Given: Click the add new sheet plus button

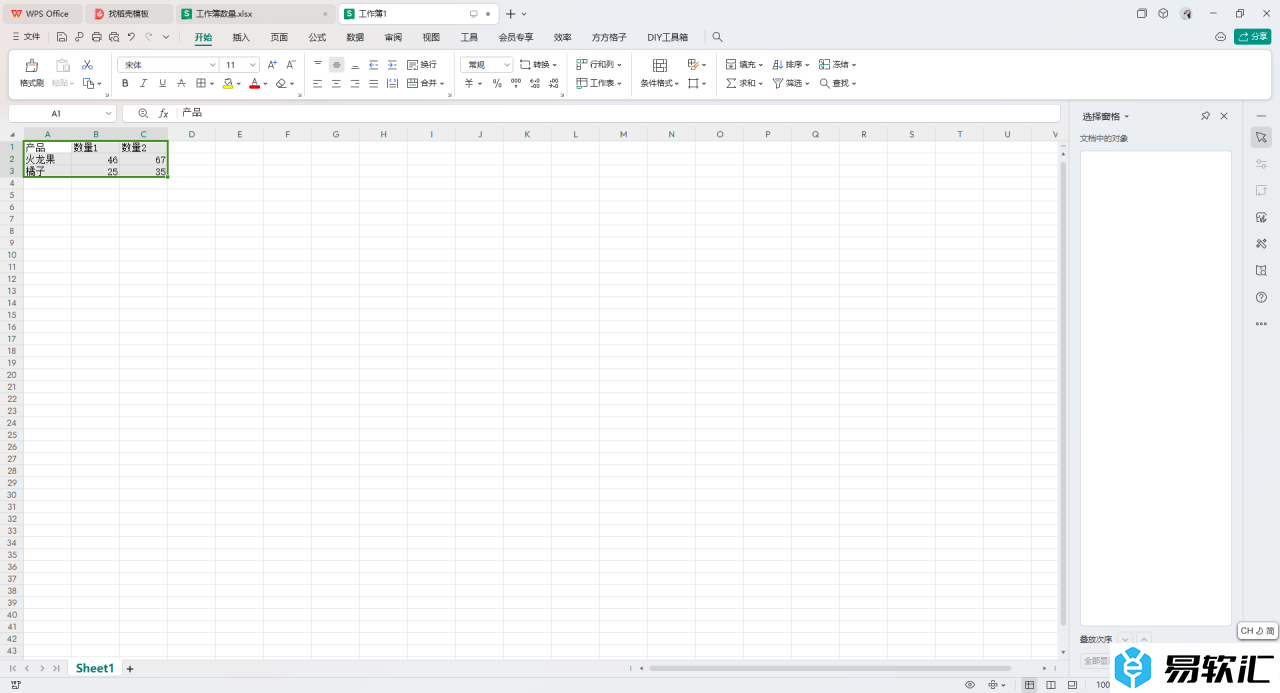Looking at the screenshot, I should pyautogui.click(x=129, y=668).
